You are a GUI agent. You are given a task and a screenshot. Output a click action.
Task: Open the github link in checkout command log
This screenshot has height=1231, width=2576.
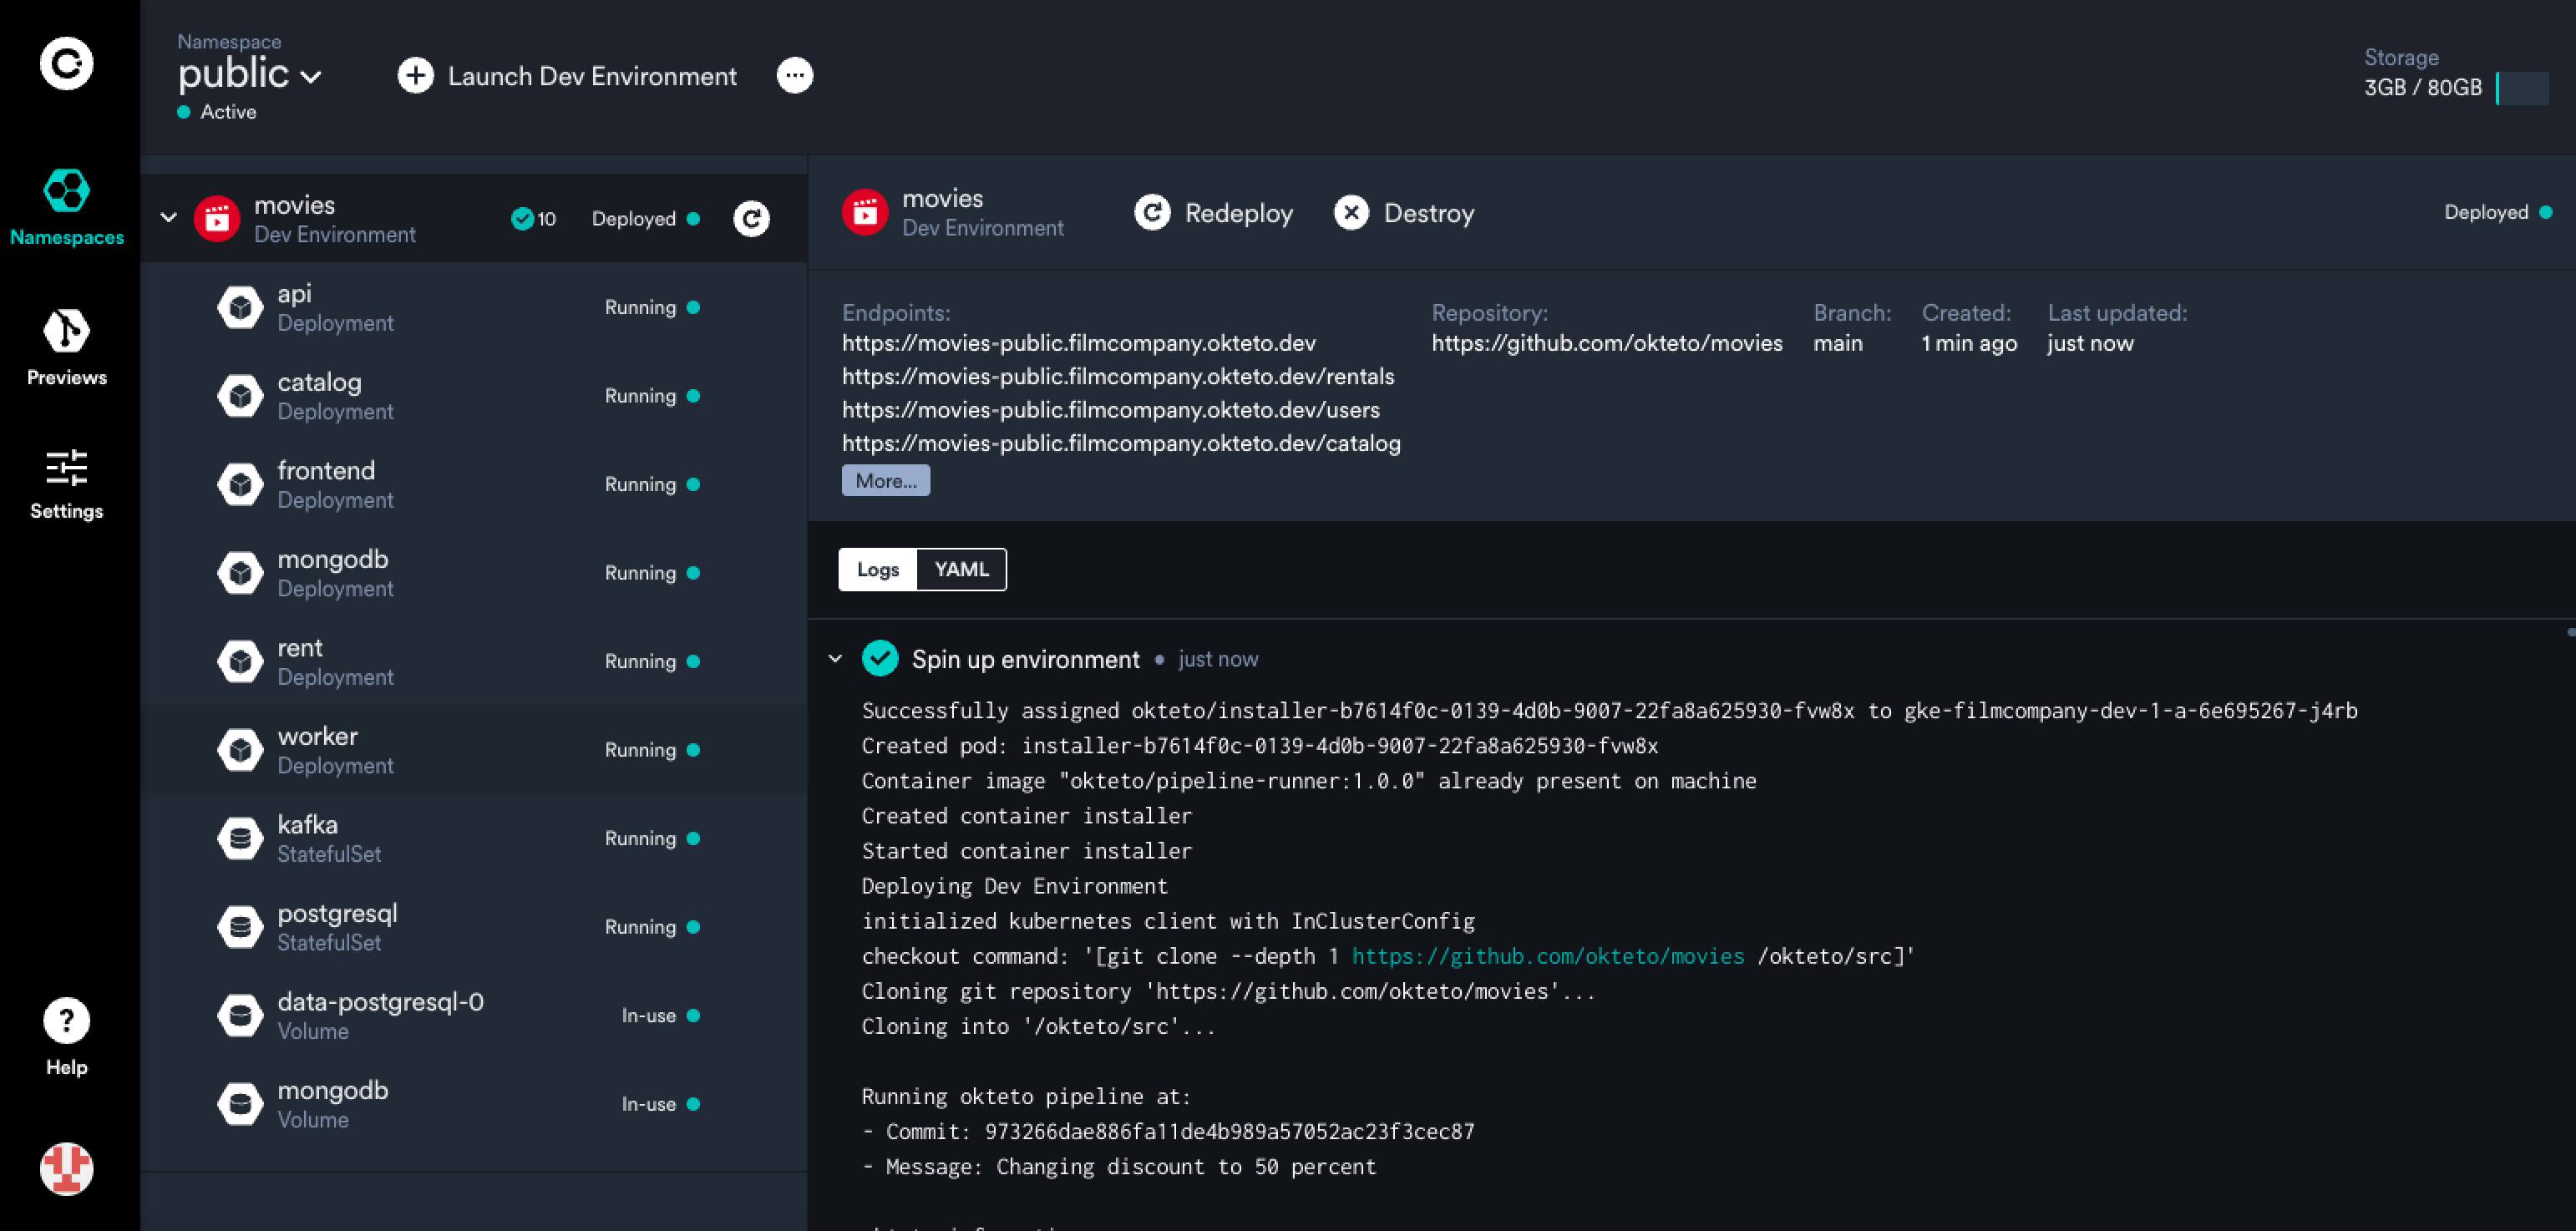[x=1547, y=956]
